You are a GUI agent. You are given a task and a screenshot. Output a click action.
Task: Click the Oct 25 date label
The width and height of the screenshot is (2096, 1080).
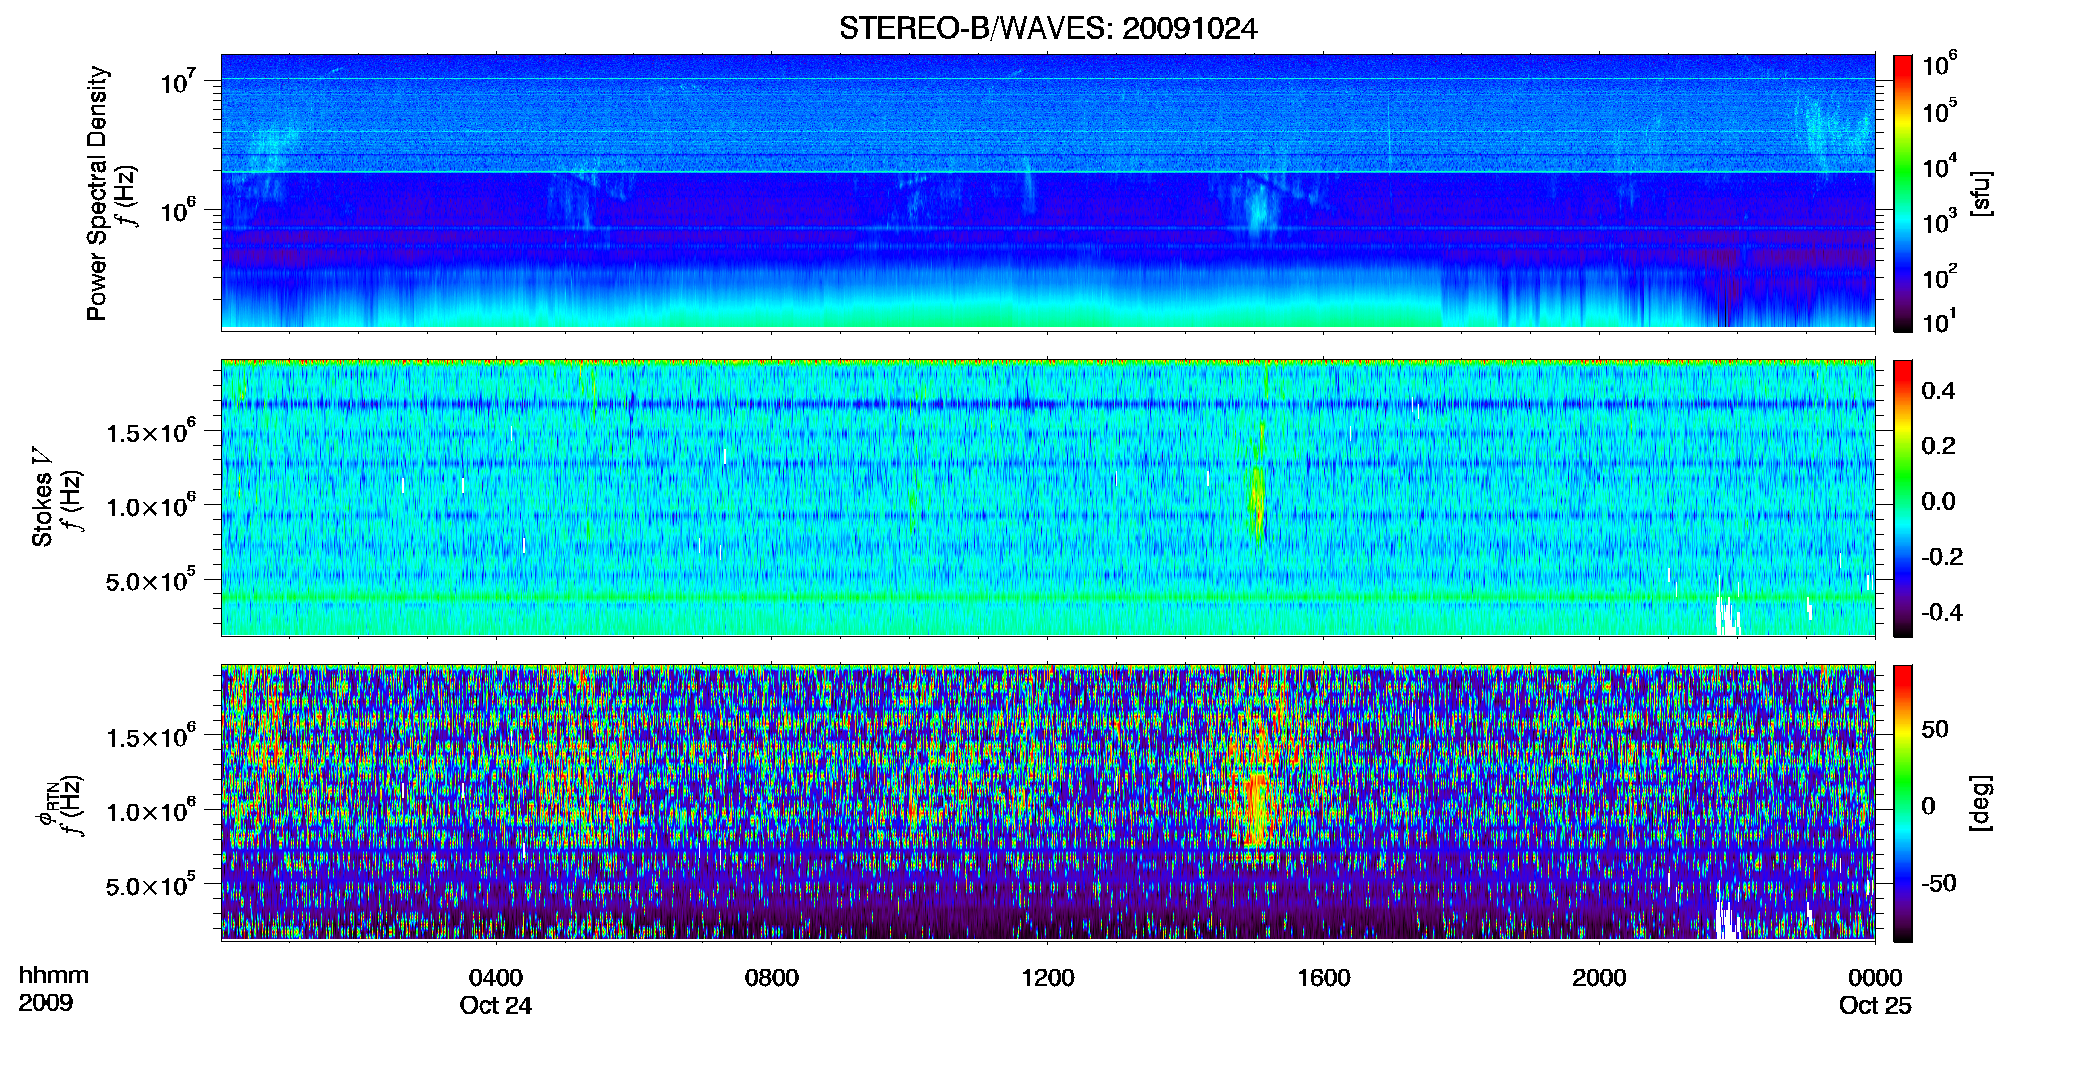tap(1875, 1006)
